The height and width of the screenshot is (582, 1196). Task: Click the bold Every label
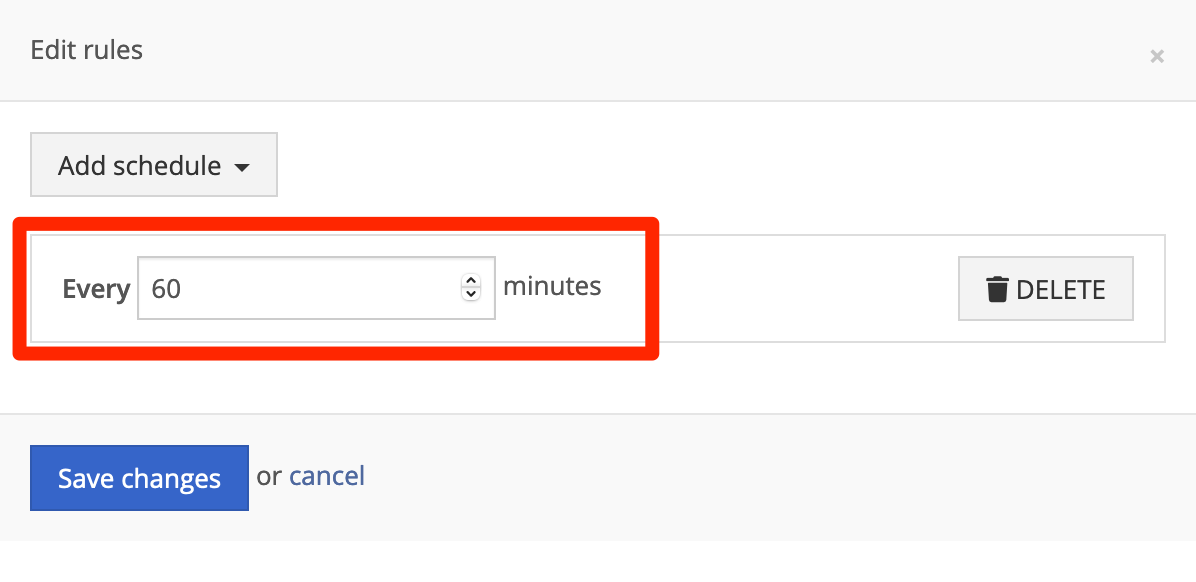(x=96, y=289)
